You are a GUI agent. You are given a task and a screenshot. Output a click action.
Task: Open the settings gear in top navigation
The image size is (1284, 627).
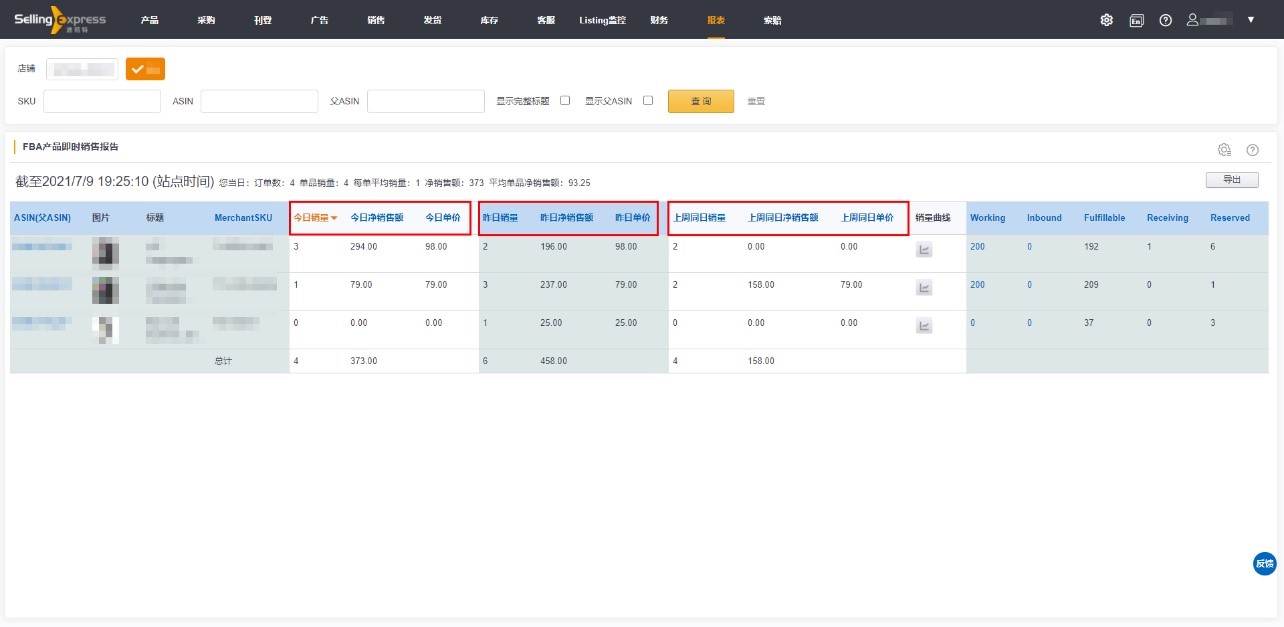pos(1106,20)
